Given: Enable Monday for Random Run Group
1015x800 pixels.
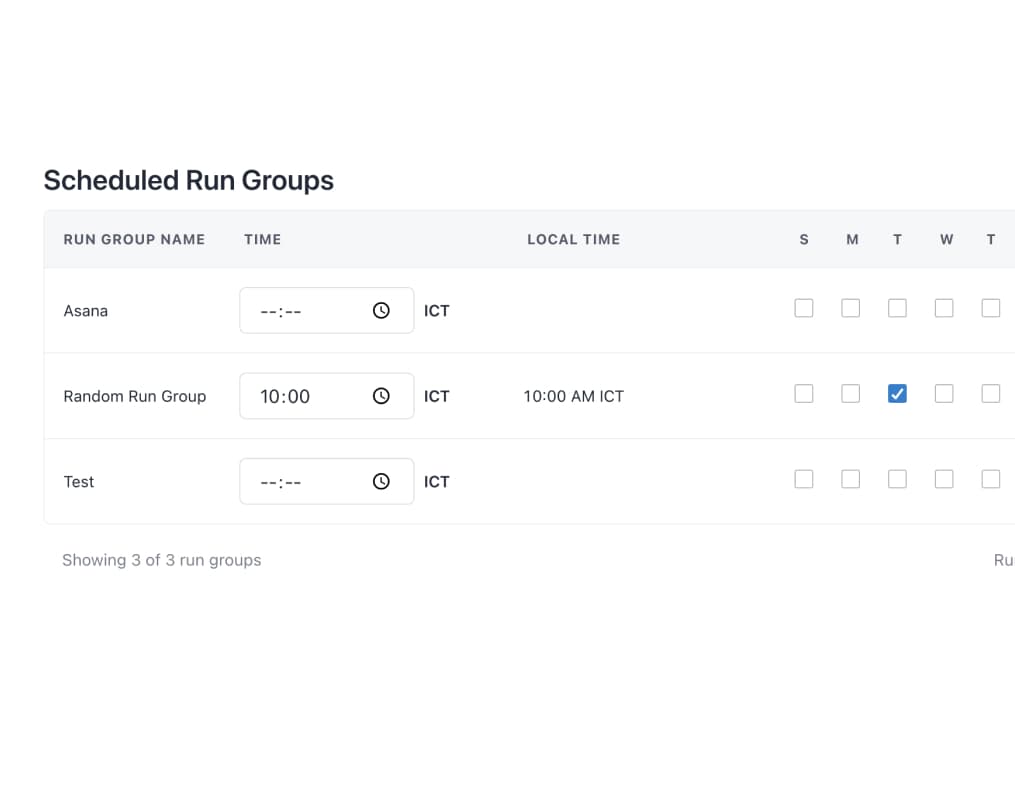Looking at the screenshot, I should [851, 394].
